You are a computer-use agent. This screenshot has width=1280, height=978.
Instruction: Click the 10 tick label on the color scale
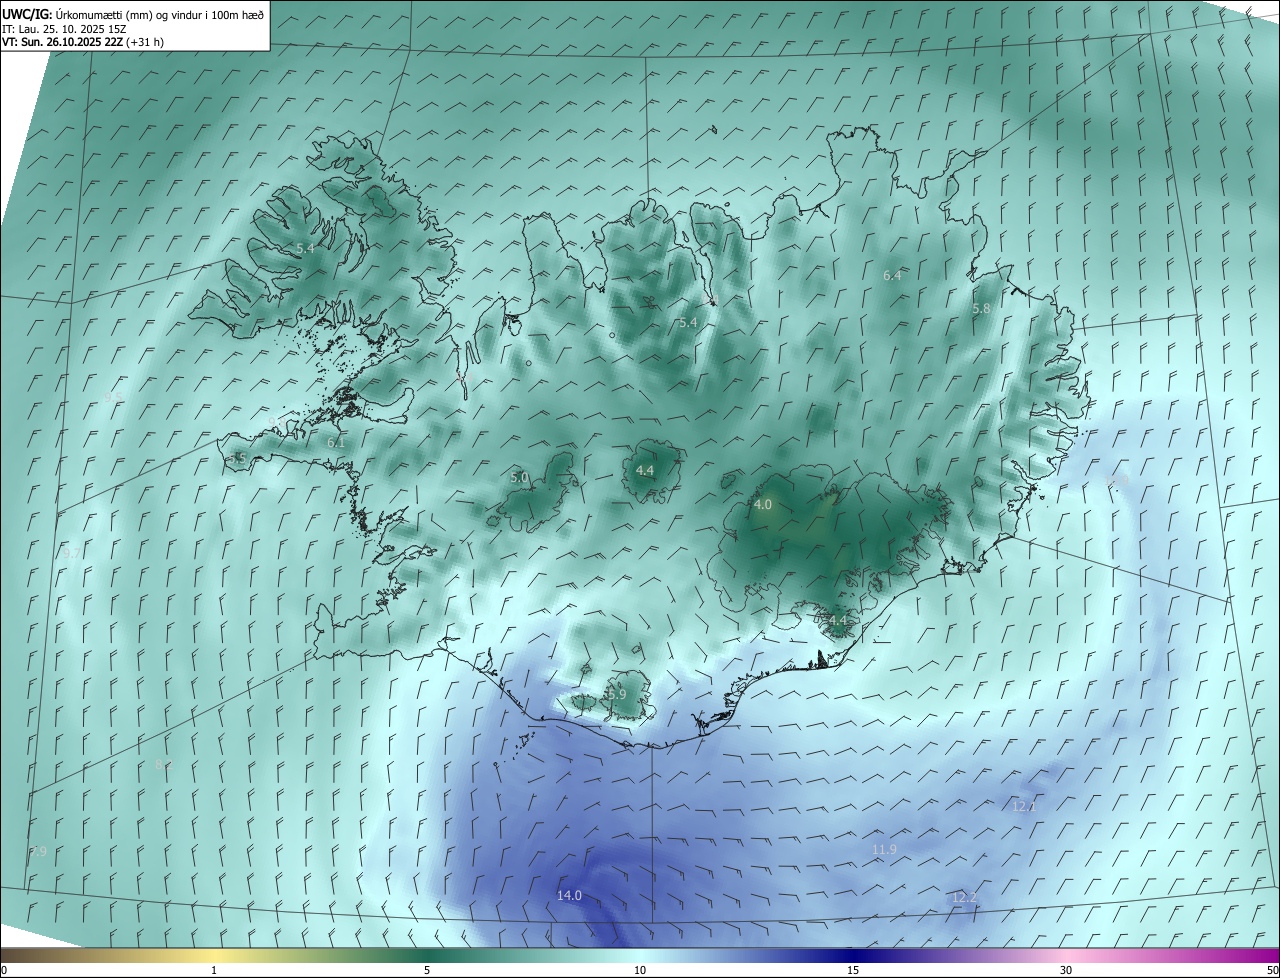(x=640, y=970)
